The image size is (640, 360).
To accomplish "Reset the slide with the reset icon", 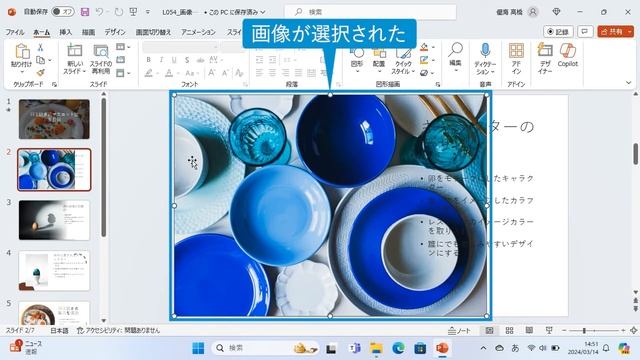I will coord(120,60).
